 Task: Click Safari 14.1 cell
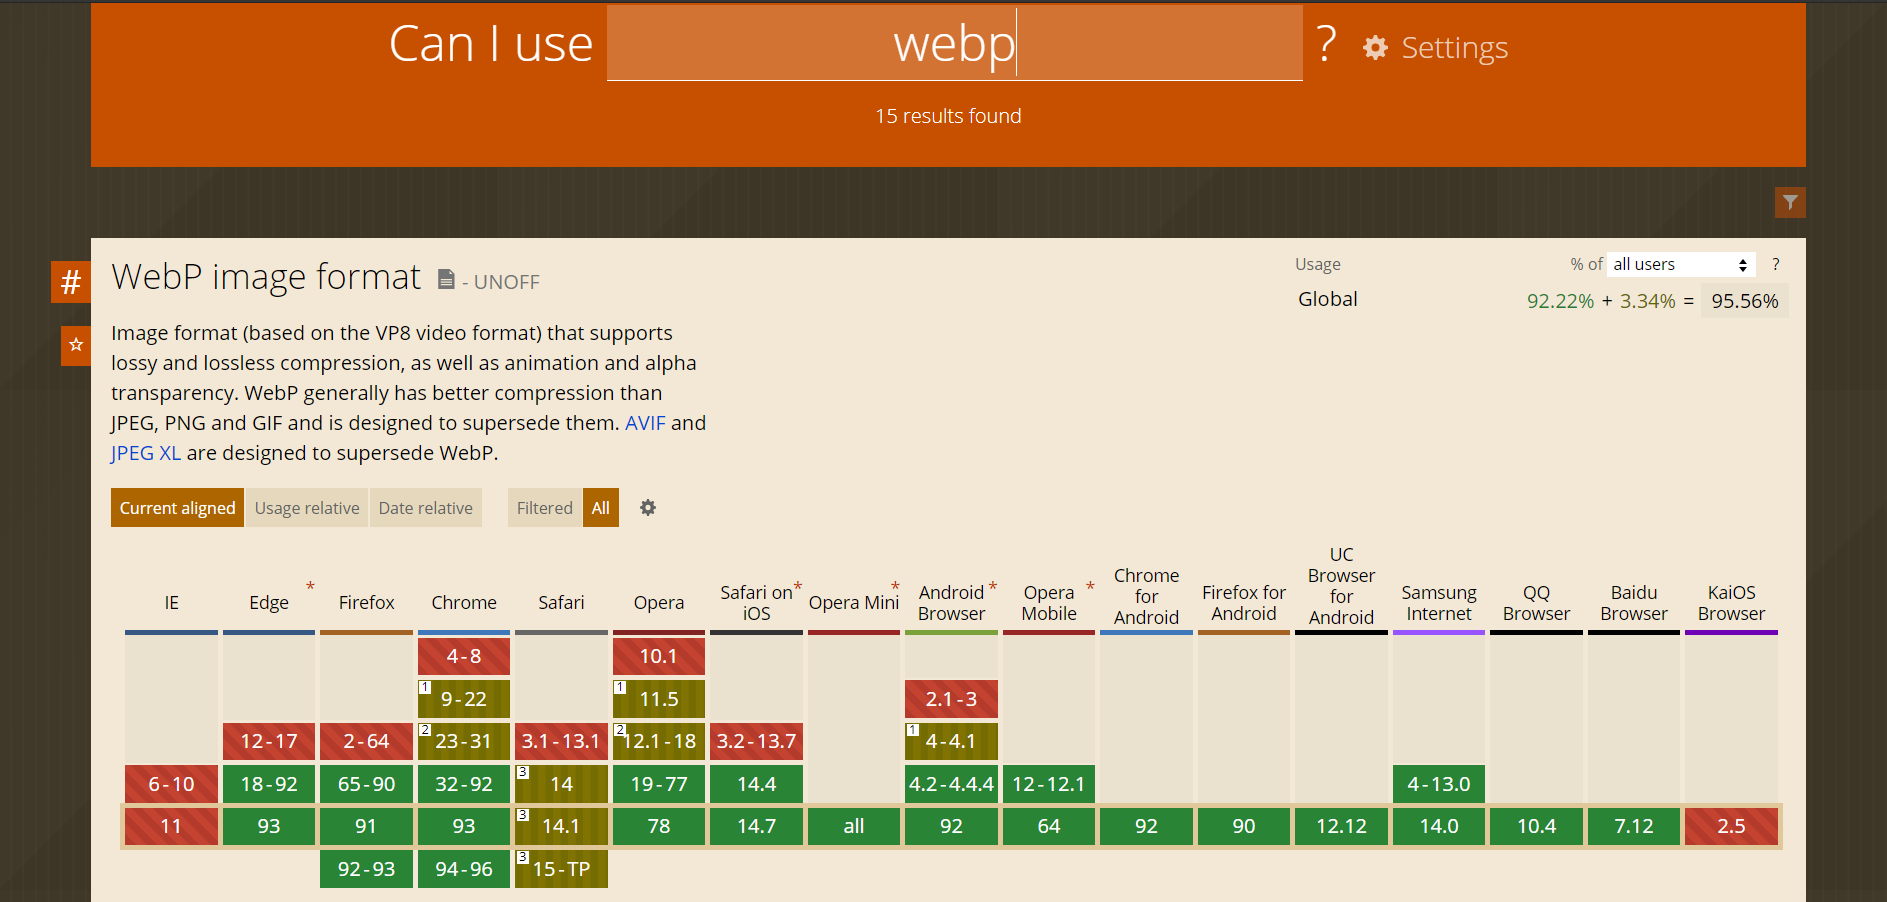[561, 827]
